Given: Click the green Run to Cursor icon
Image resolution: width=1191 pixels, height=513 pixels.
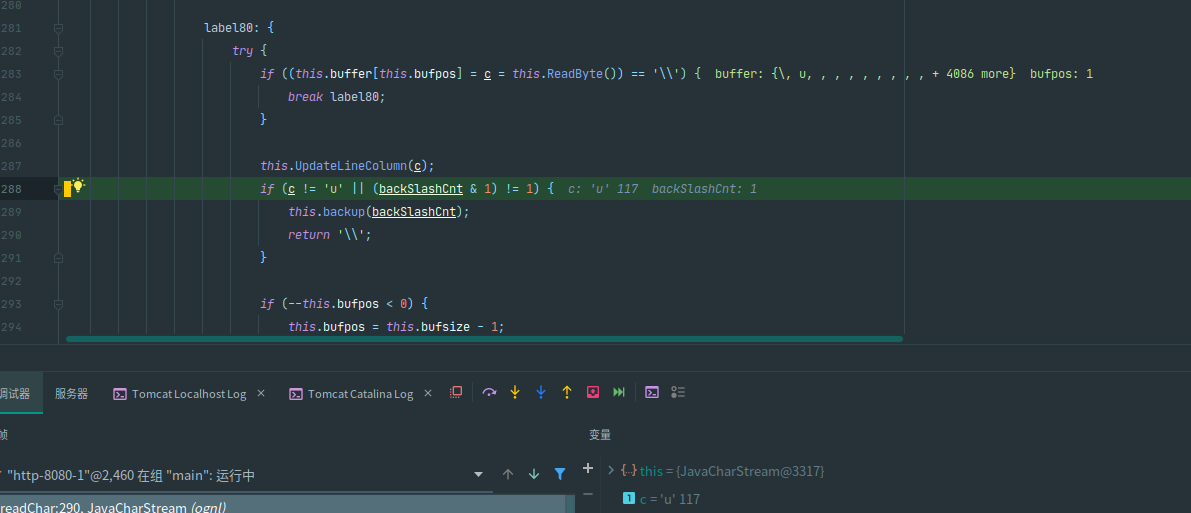Looking at the screenshot, I should tap(619, 393).
